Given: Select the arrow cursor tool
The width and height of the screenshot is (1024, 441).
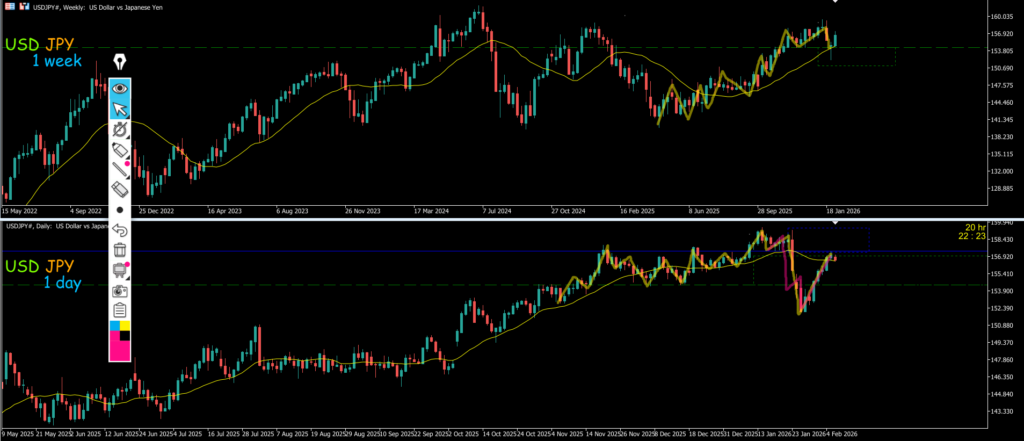Looking at the screenshot, I should tap(120, 109).
